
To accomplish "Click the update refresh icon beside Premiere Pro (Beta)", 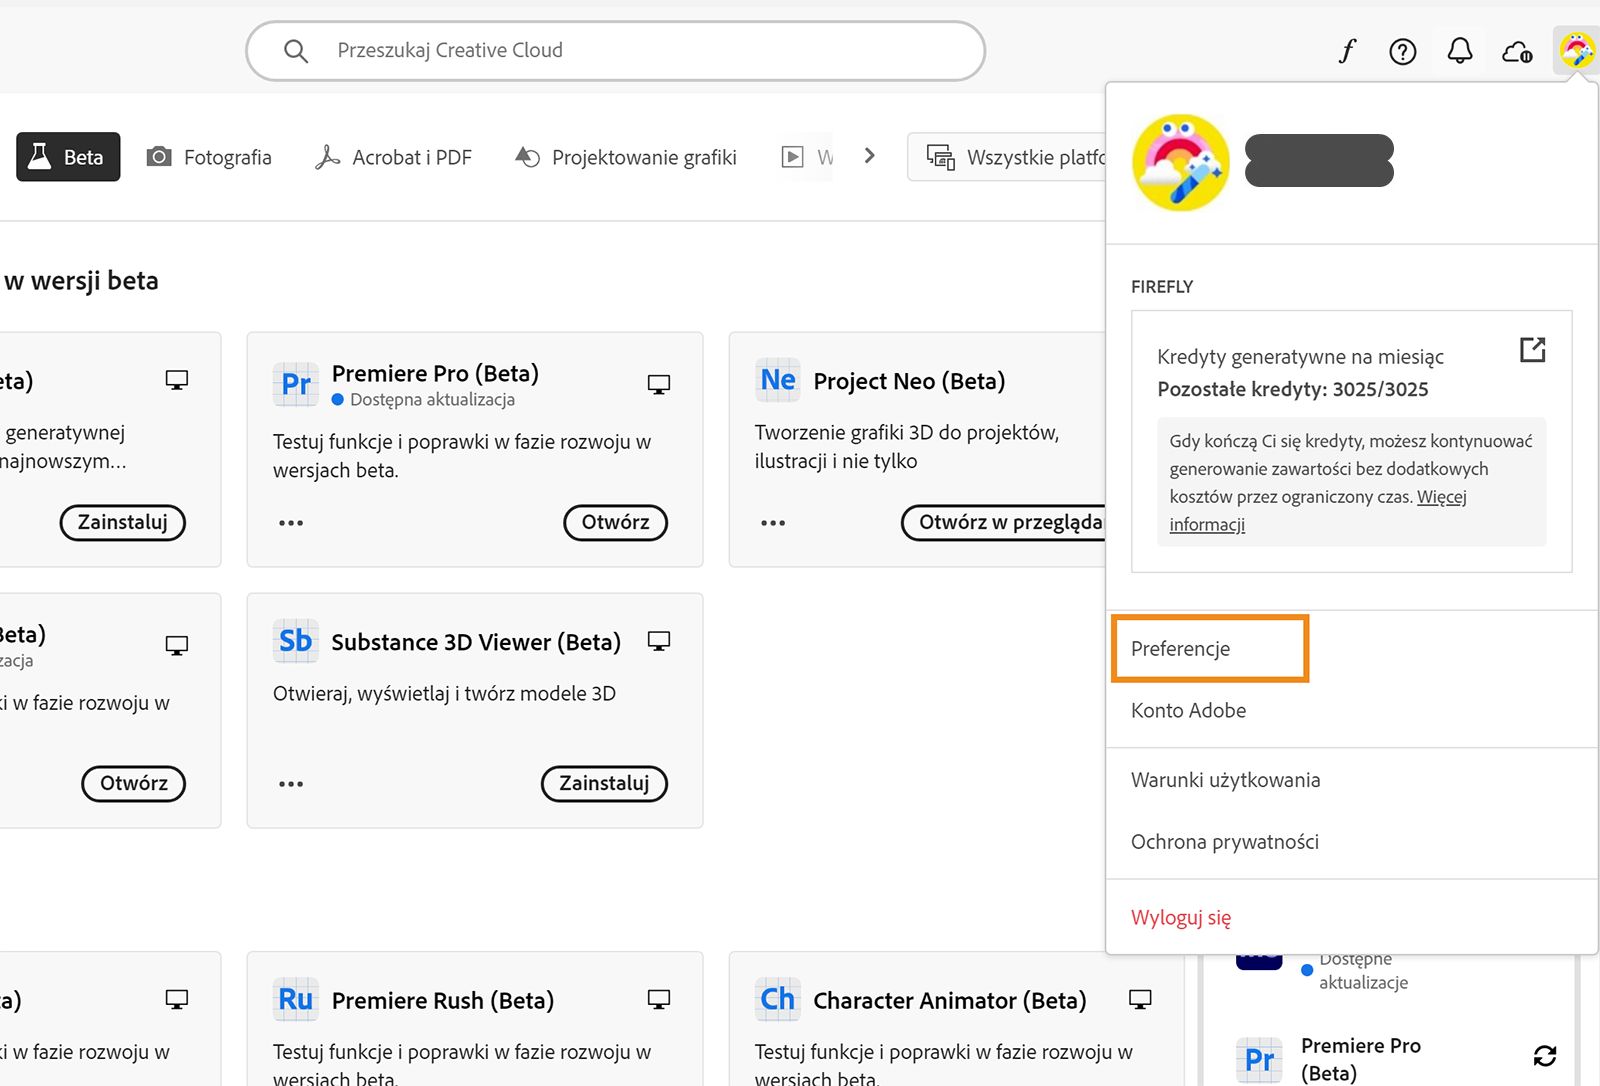I will click(1545, 1055).
